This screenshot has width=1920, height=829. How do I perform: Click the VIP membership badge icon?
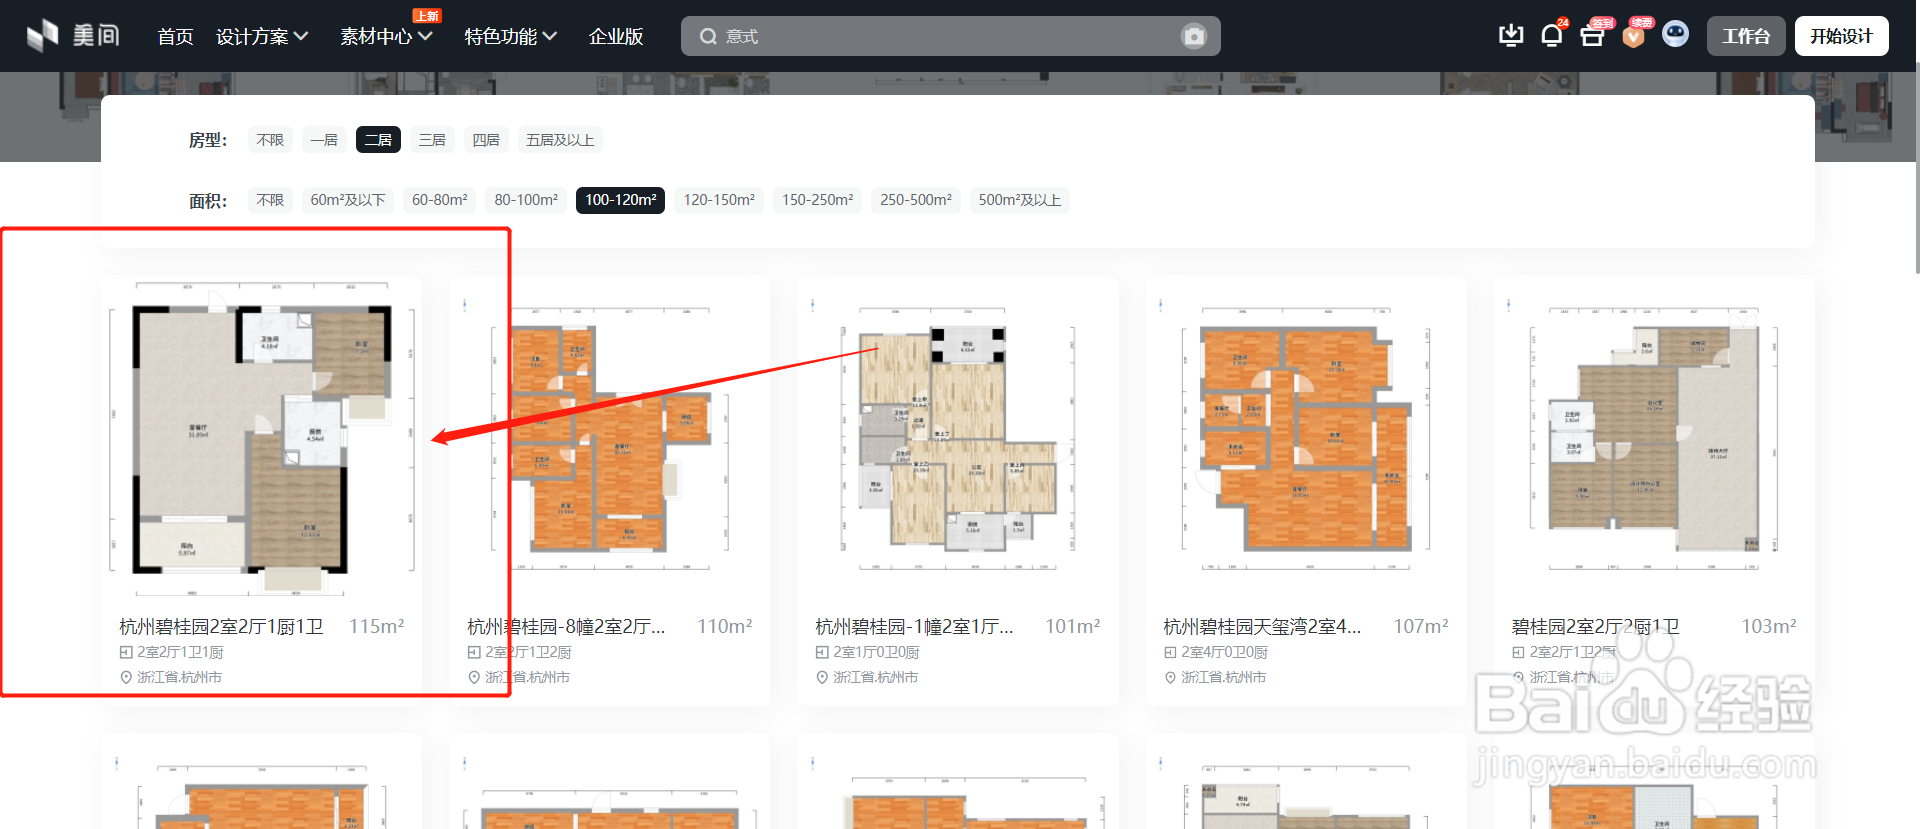(1634, 37)
